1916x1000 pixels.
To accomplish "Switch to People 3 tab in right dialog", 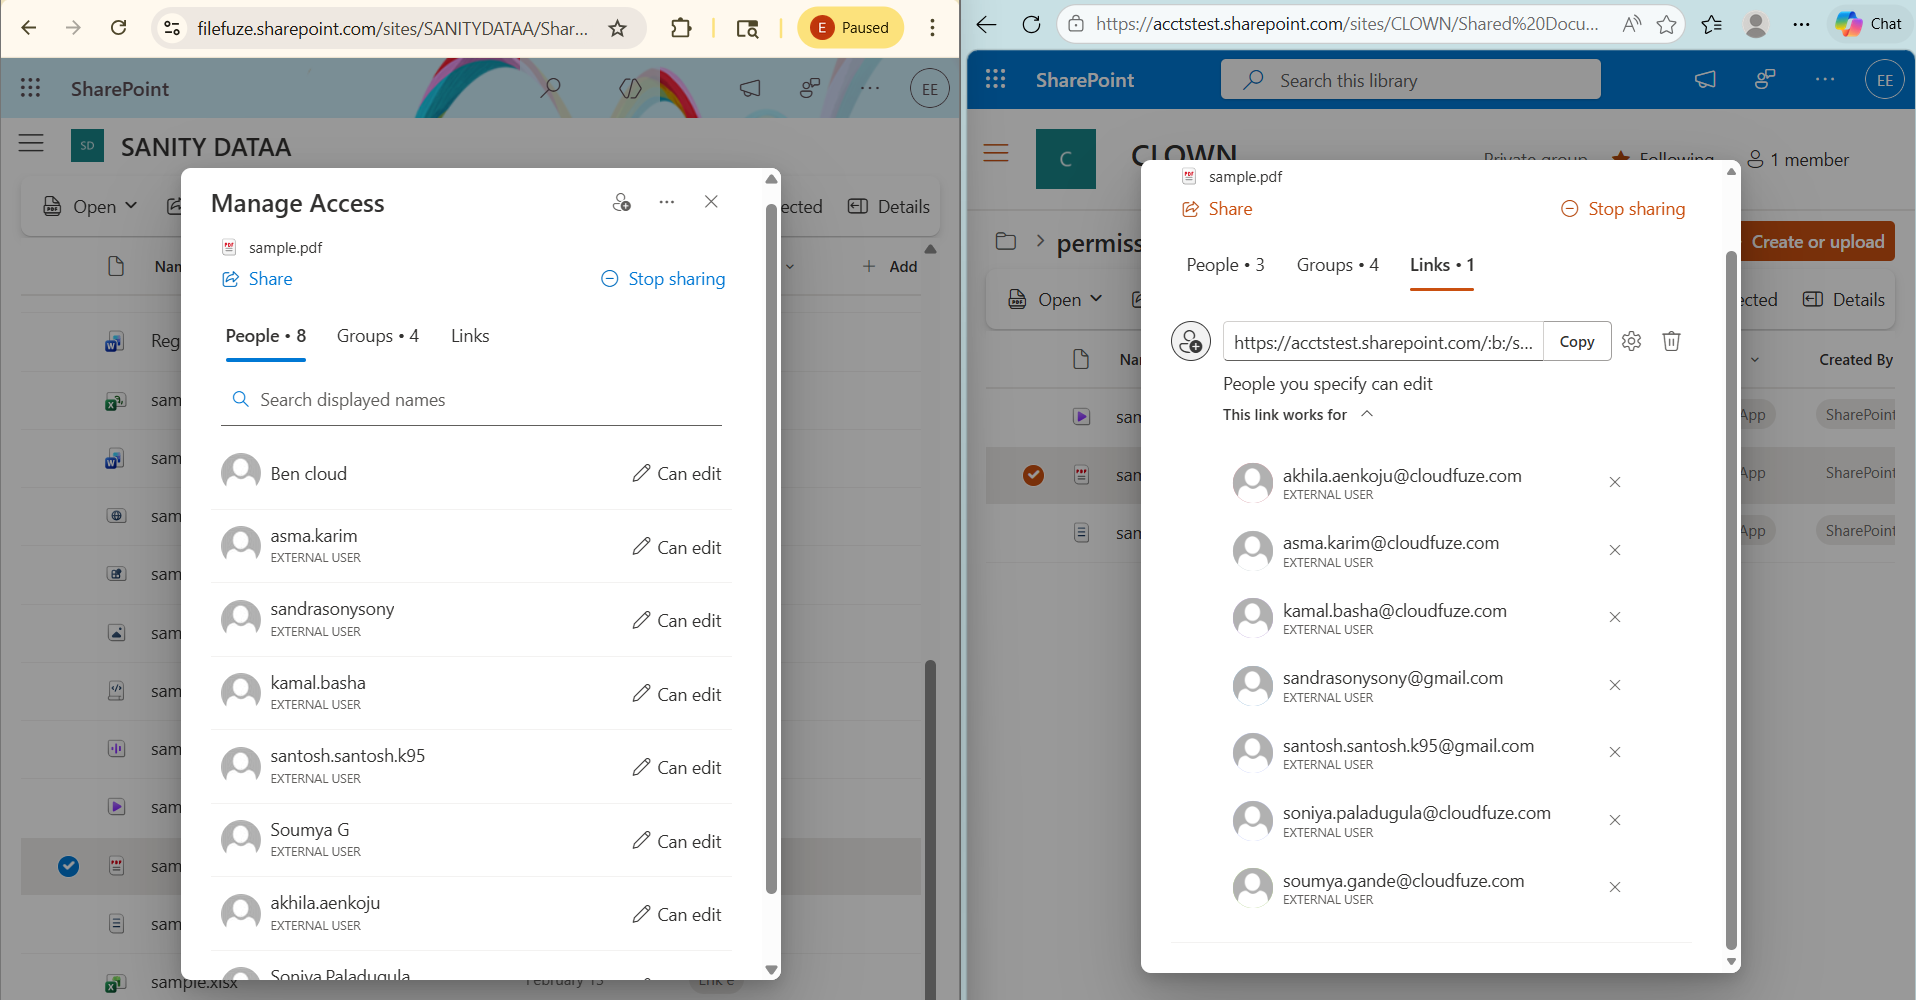I will click(1225, 265).
